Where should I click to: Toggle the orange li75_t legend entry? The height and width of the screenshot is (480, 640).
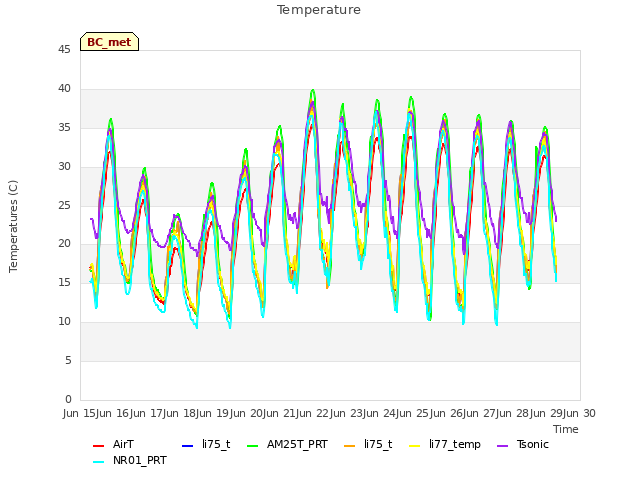coord(368,444)
